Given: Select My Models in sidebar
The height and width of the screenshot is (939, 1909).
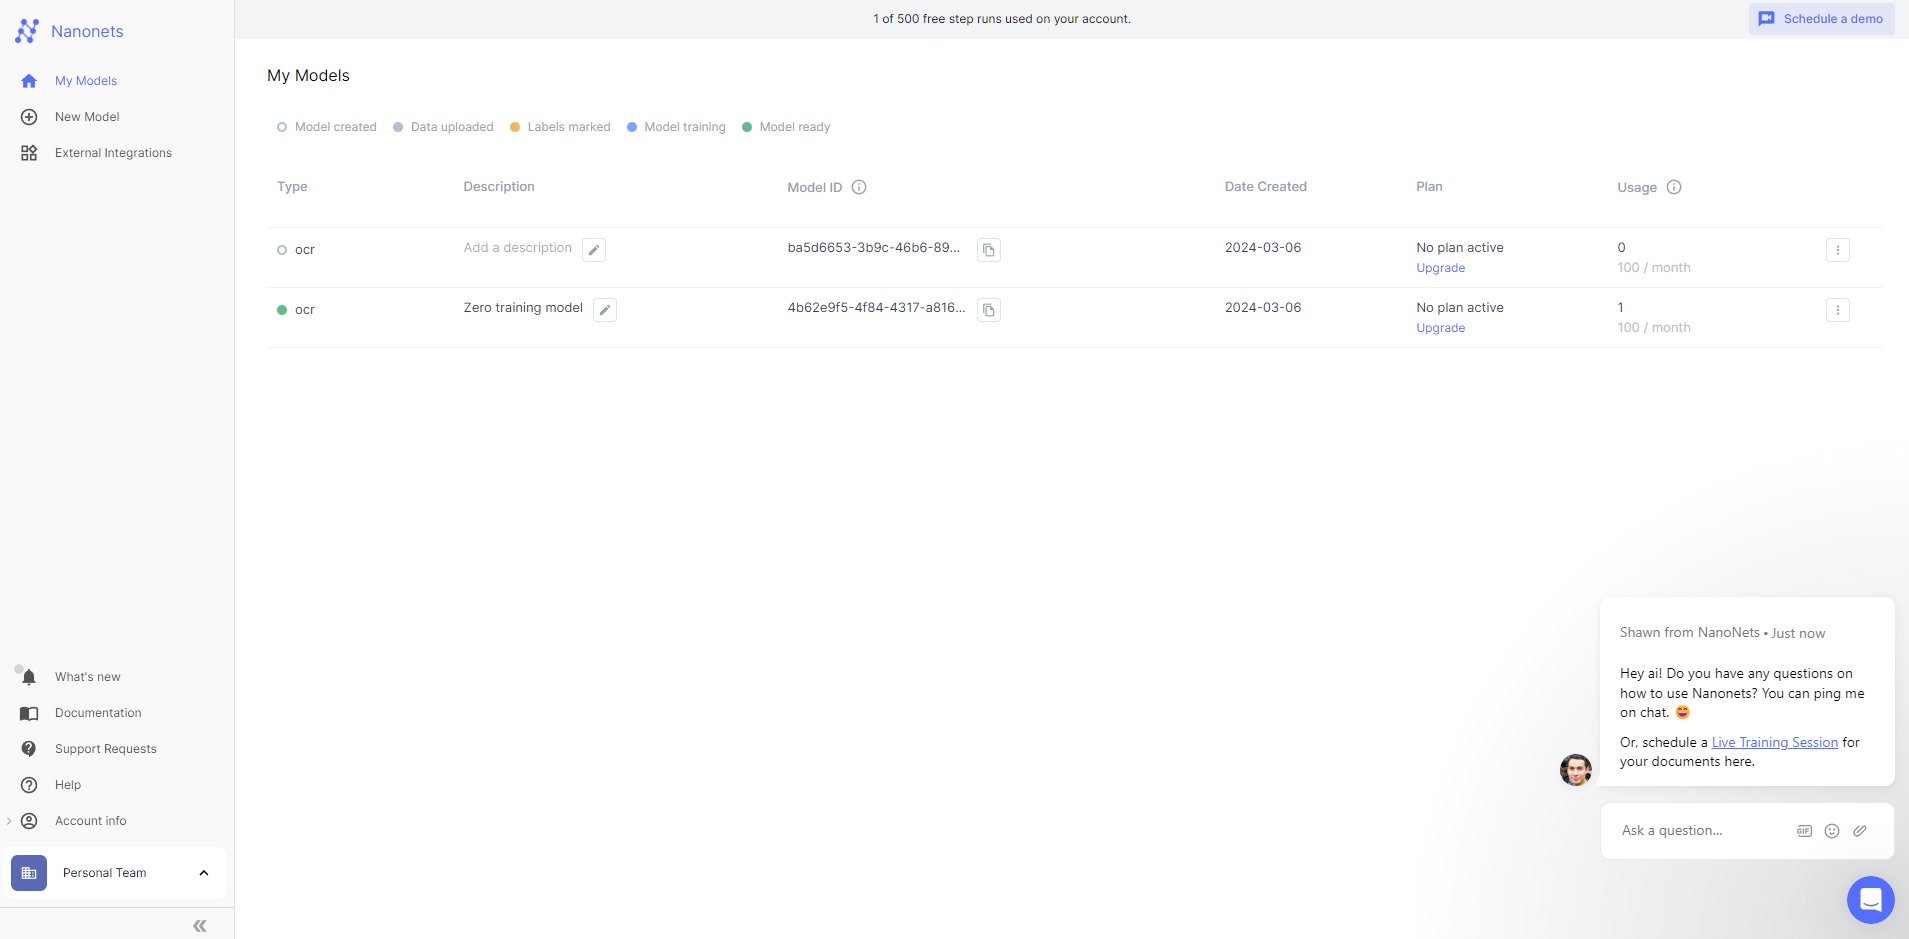Looking at the screenshot, I should click(86, 81).
